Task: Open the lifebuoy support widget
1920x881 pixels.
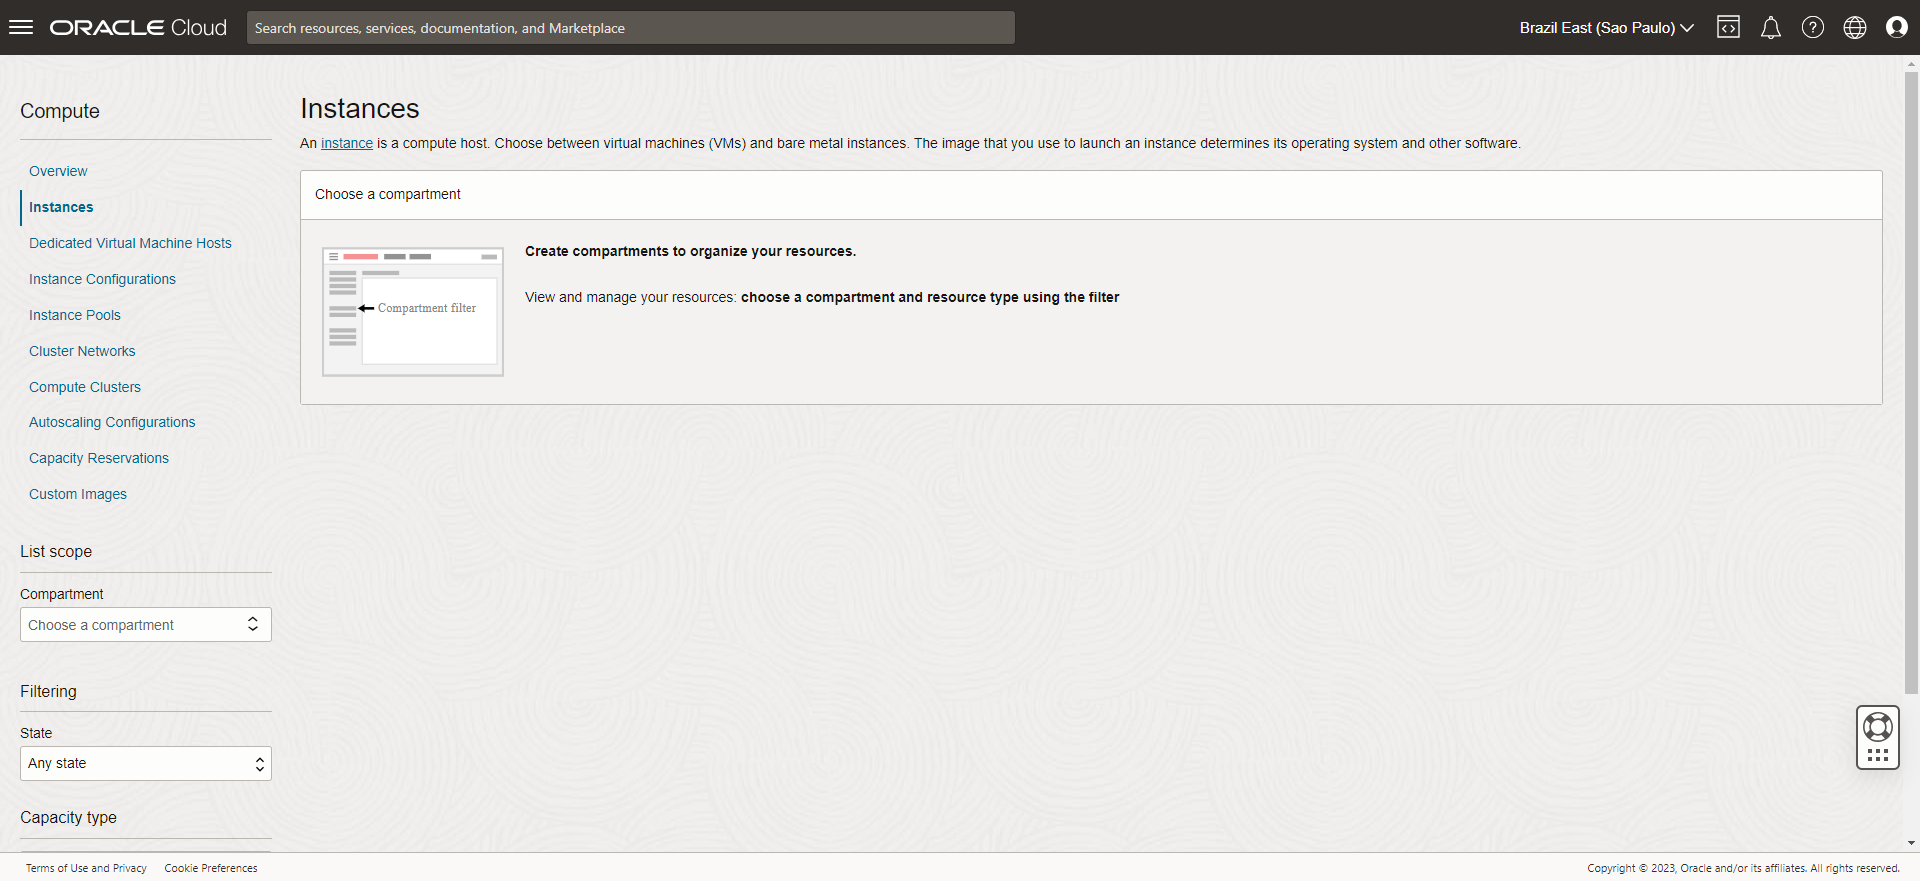Action: pyautogui.click(x=1878, y=738)
